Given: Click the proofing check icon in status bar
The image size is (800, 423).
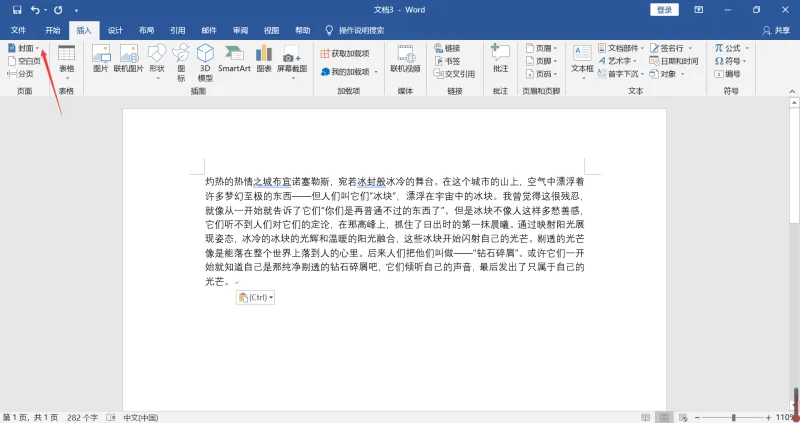Looking at the screenshot, I should coord(111,417).
